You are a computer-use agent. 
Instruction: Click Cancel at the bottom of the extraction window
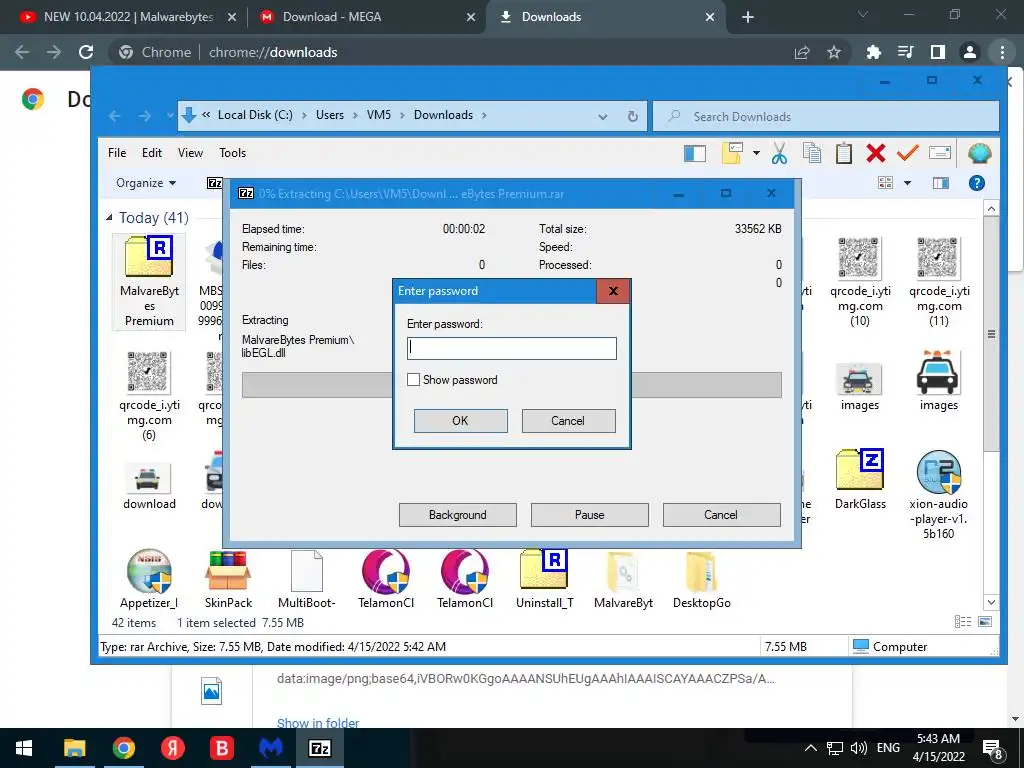click(721, 515)
